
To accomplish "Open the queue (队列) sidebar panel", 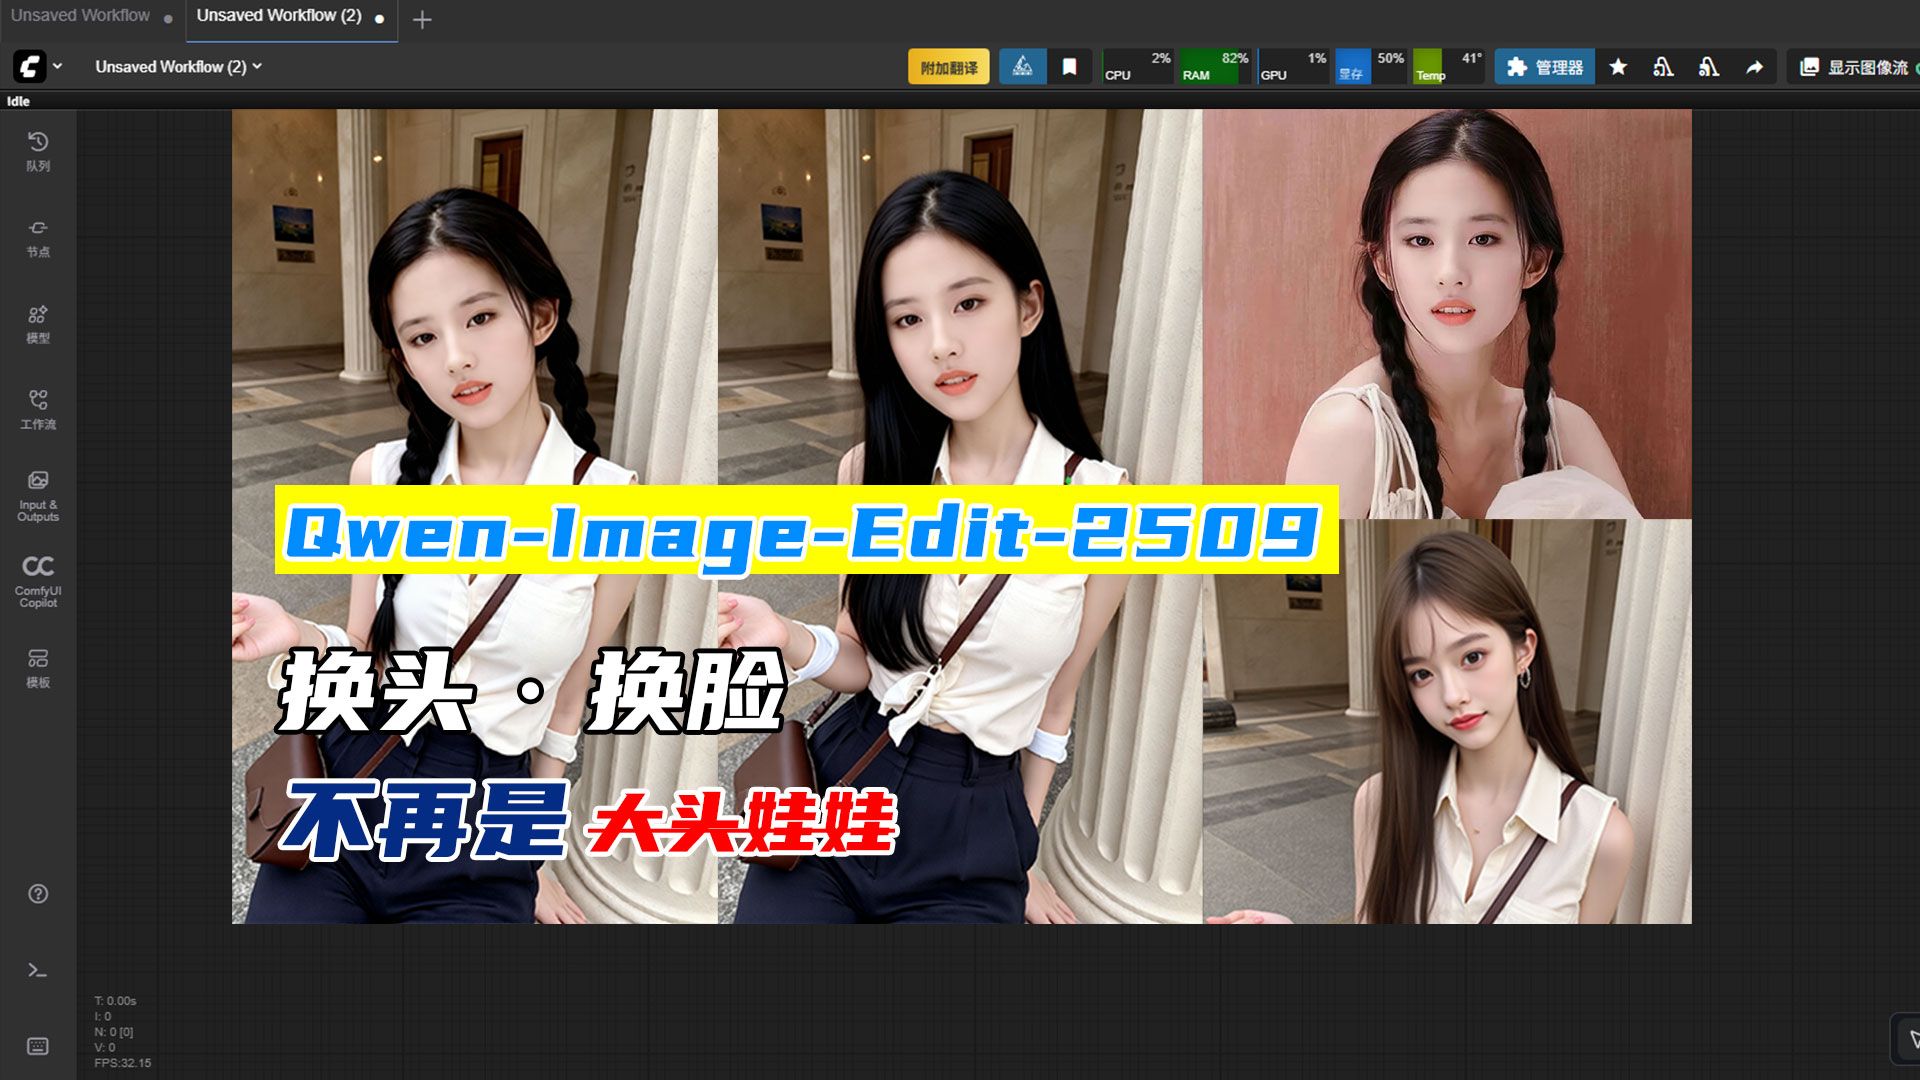I will [38, 151].
